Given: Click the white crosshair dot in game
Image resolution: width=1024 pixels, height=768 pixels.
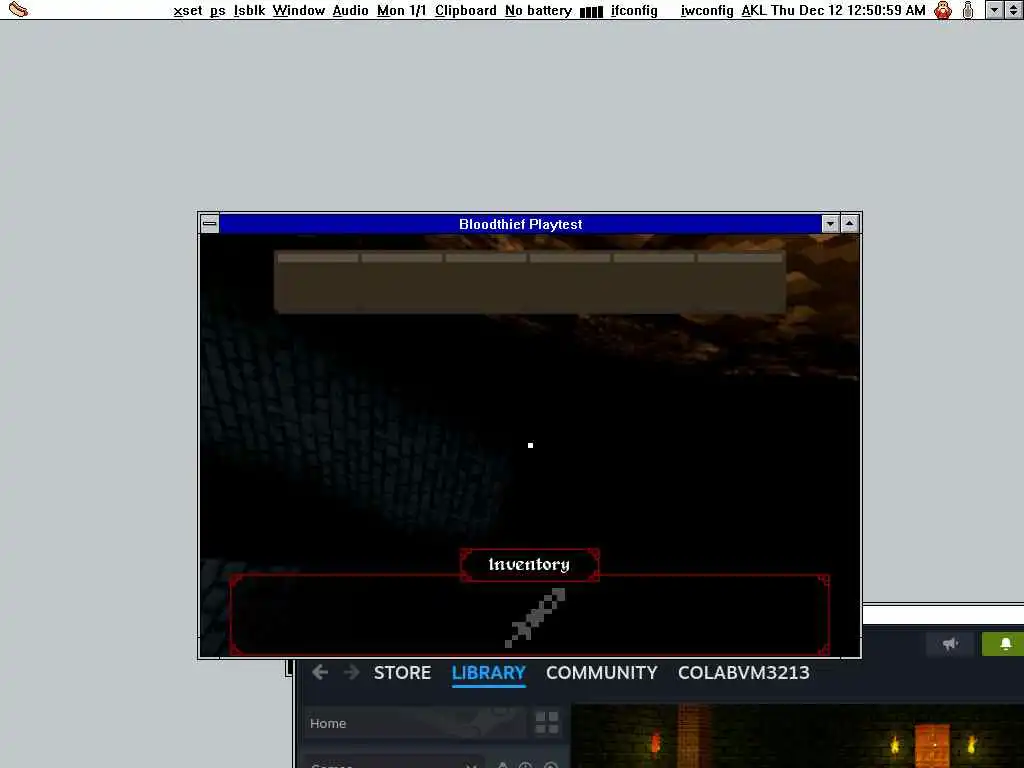Looking at the screenshot, I should 530,445.
